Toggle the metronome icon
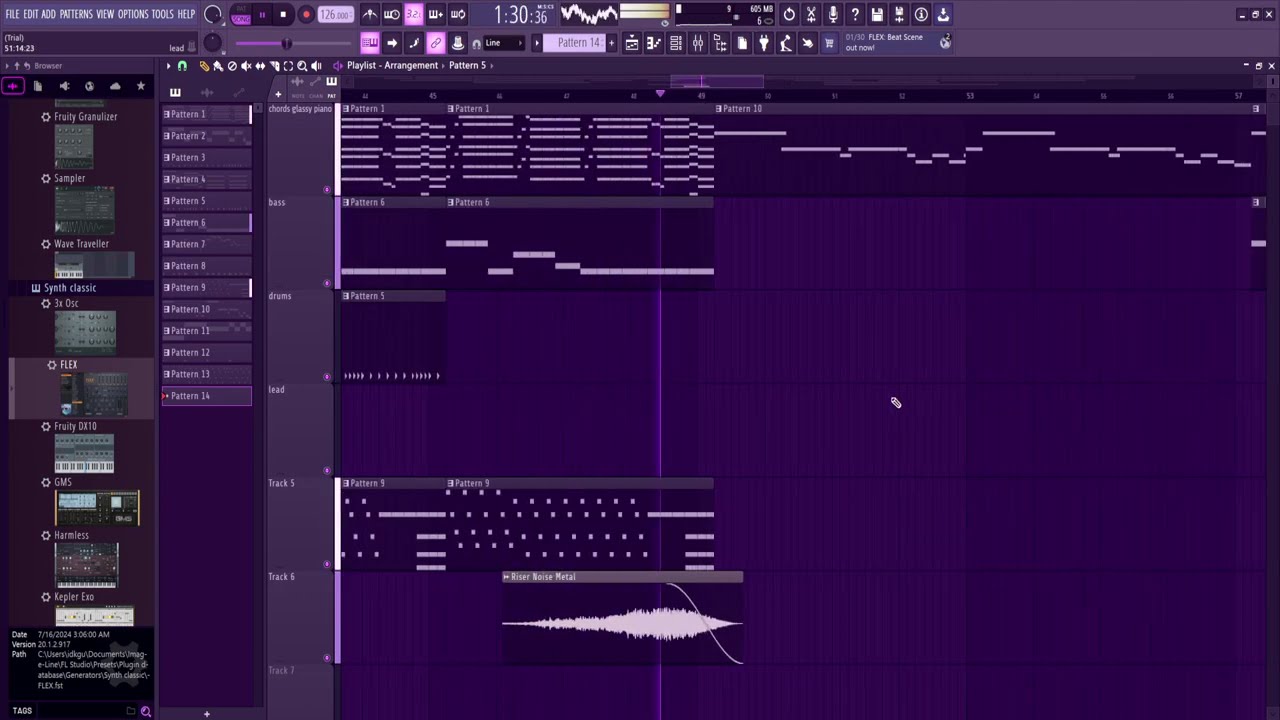This screenshot has width=1280, height=720. coord(370,15)
